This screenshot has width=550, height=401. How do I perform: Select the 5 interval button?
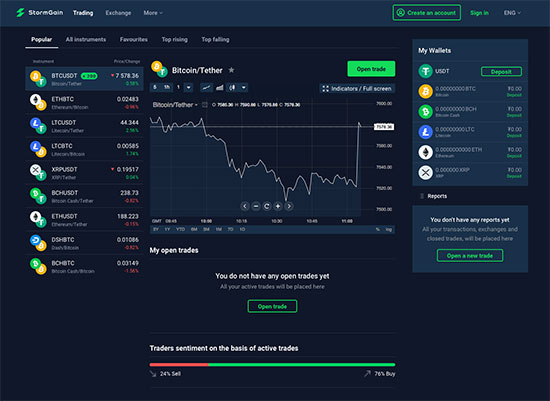tap(155, 87)
